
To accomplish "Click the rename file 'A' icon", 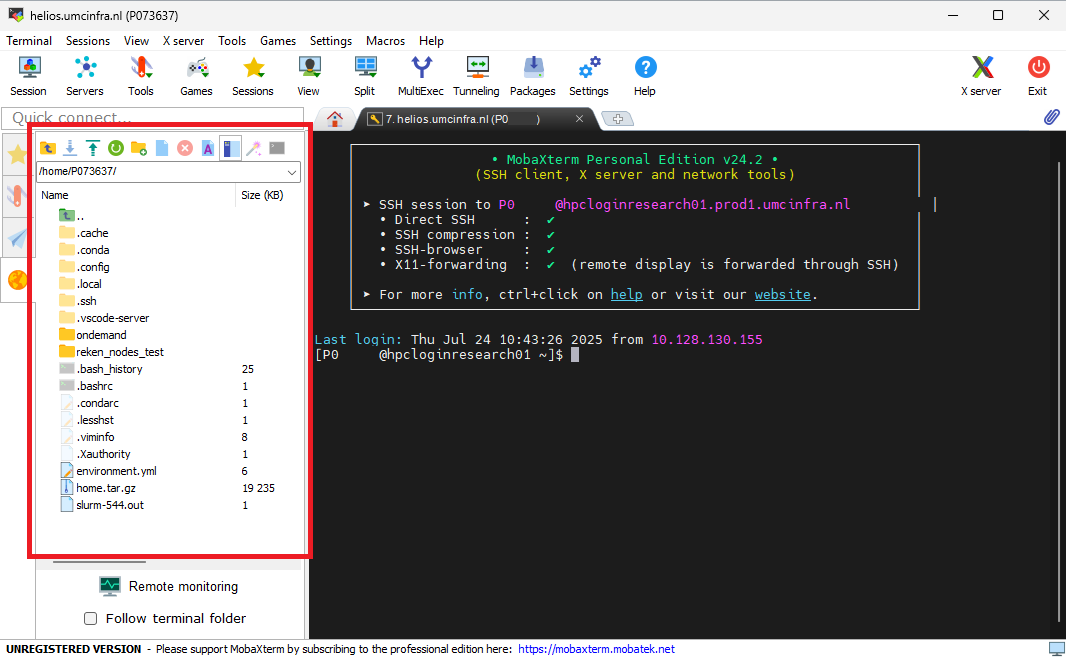I will [x=208, y=148].
